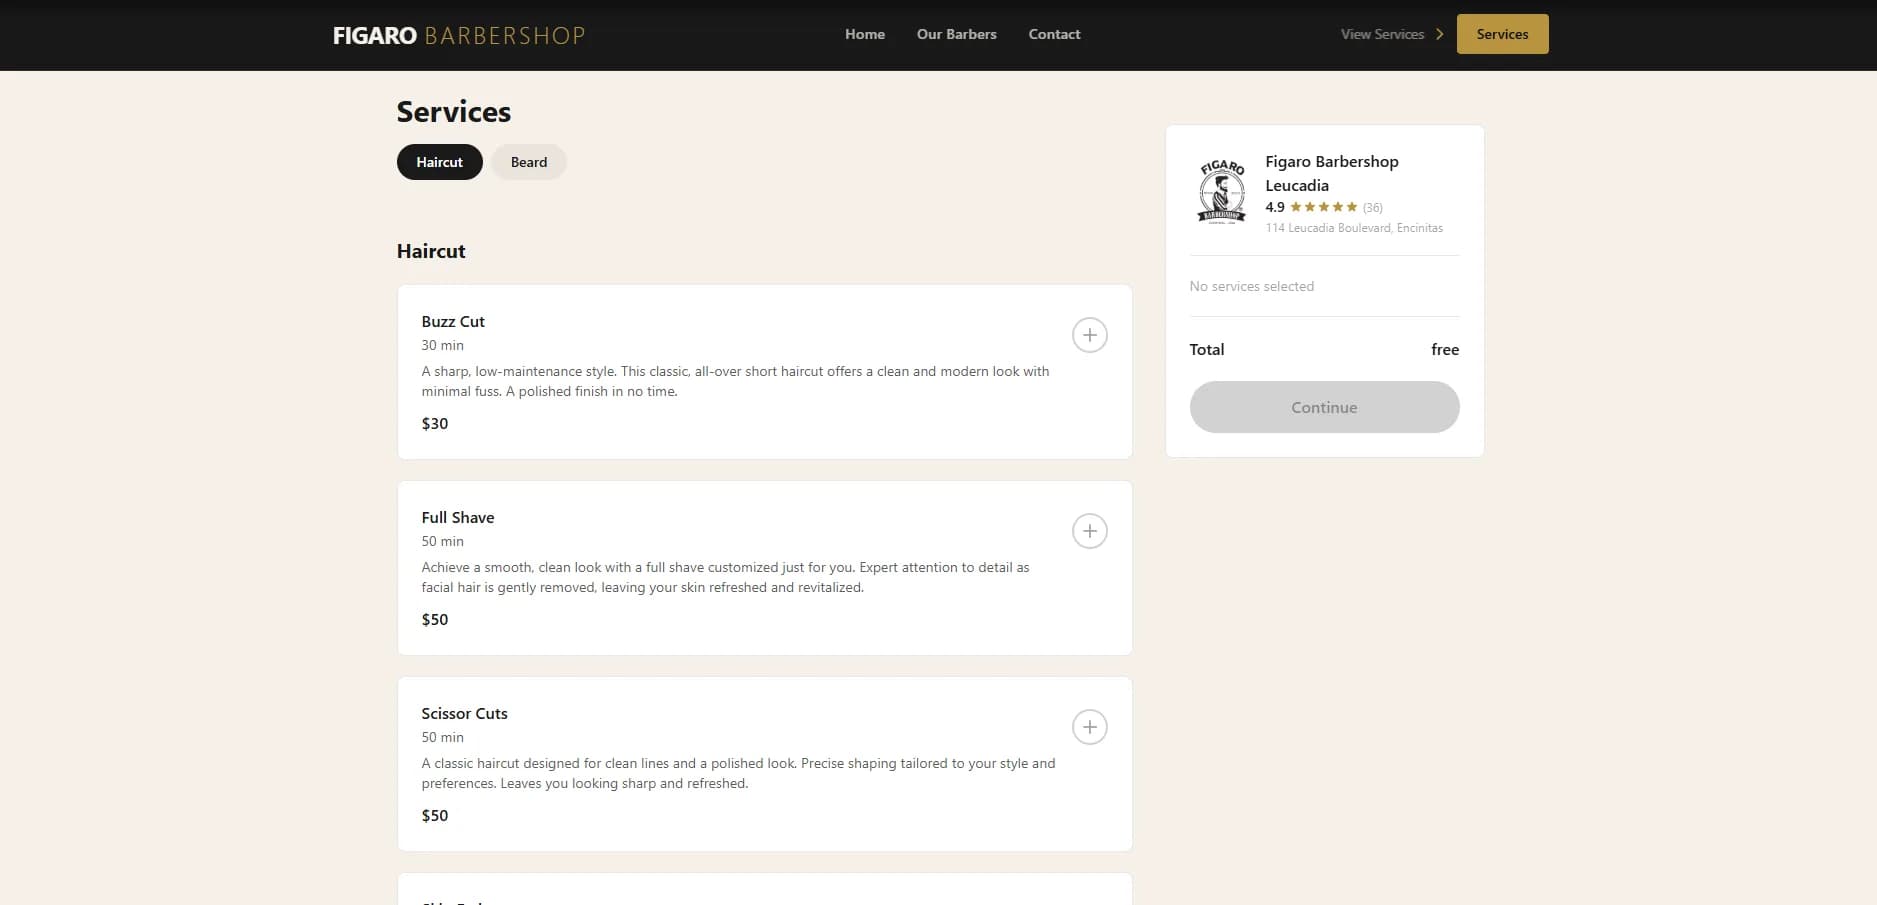Open the (36) reviews count
The width and height of the screenshot is (1877, 905).
coord(1373,208)
